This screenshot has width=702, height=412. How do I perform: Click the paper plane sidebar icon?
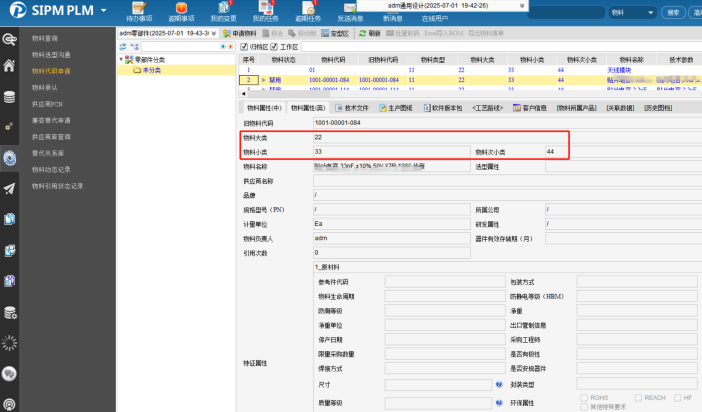(x=9, y=189)
